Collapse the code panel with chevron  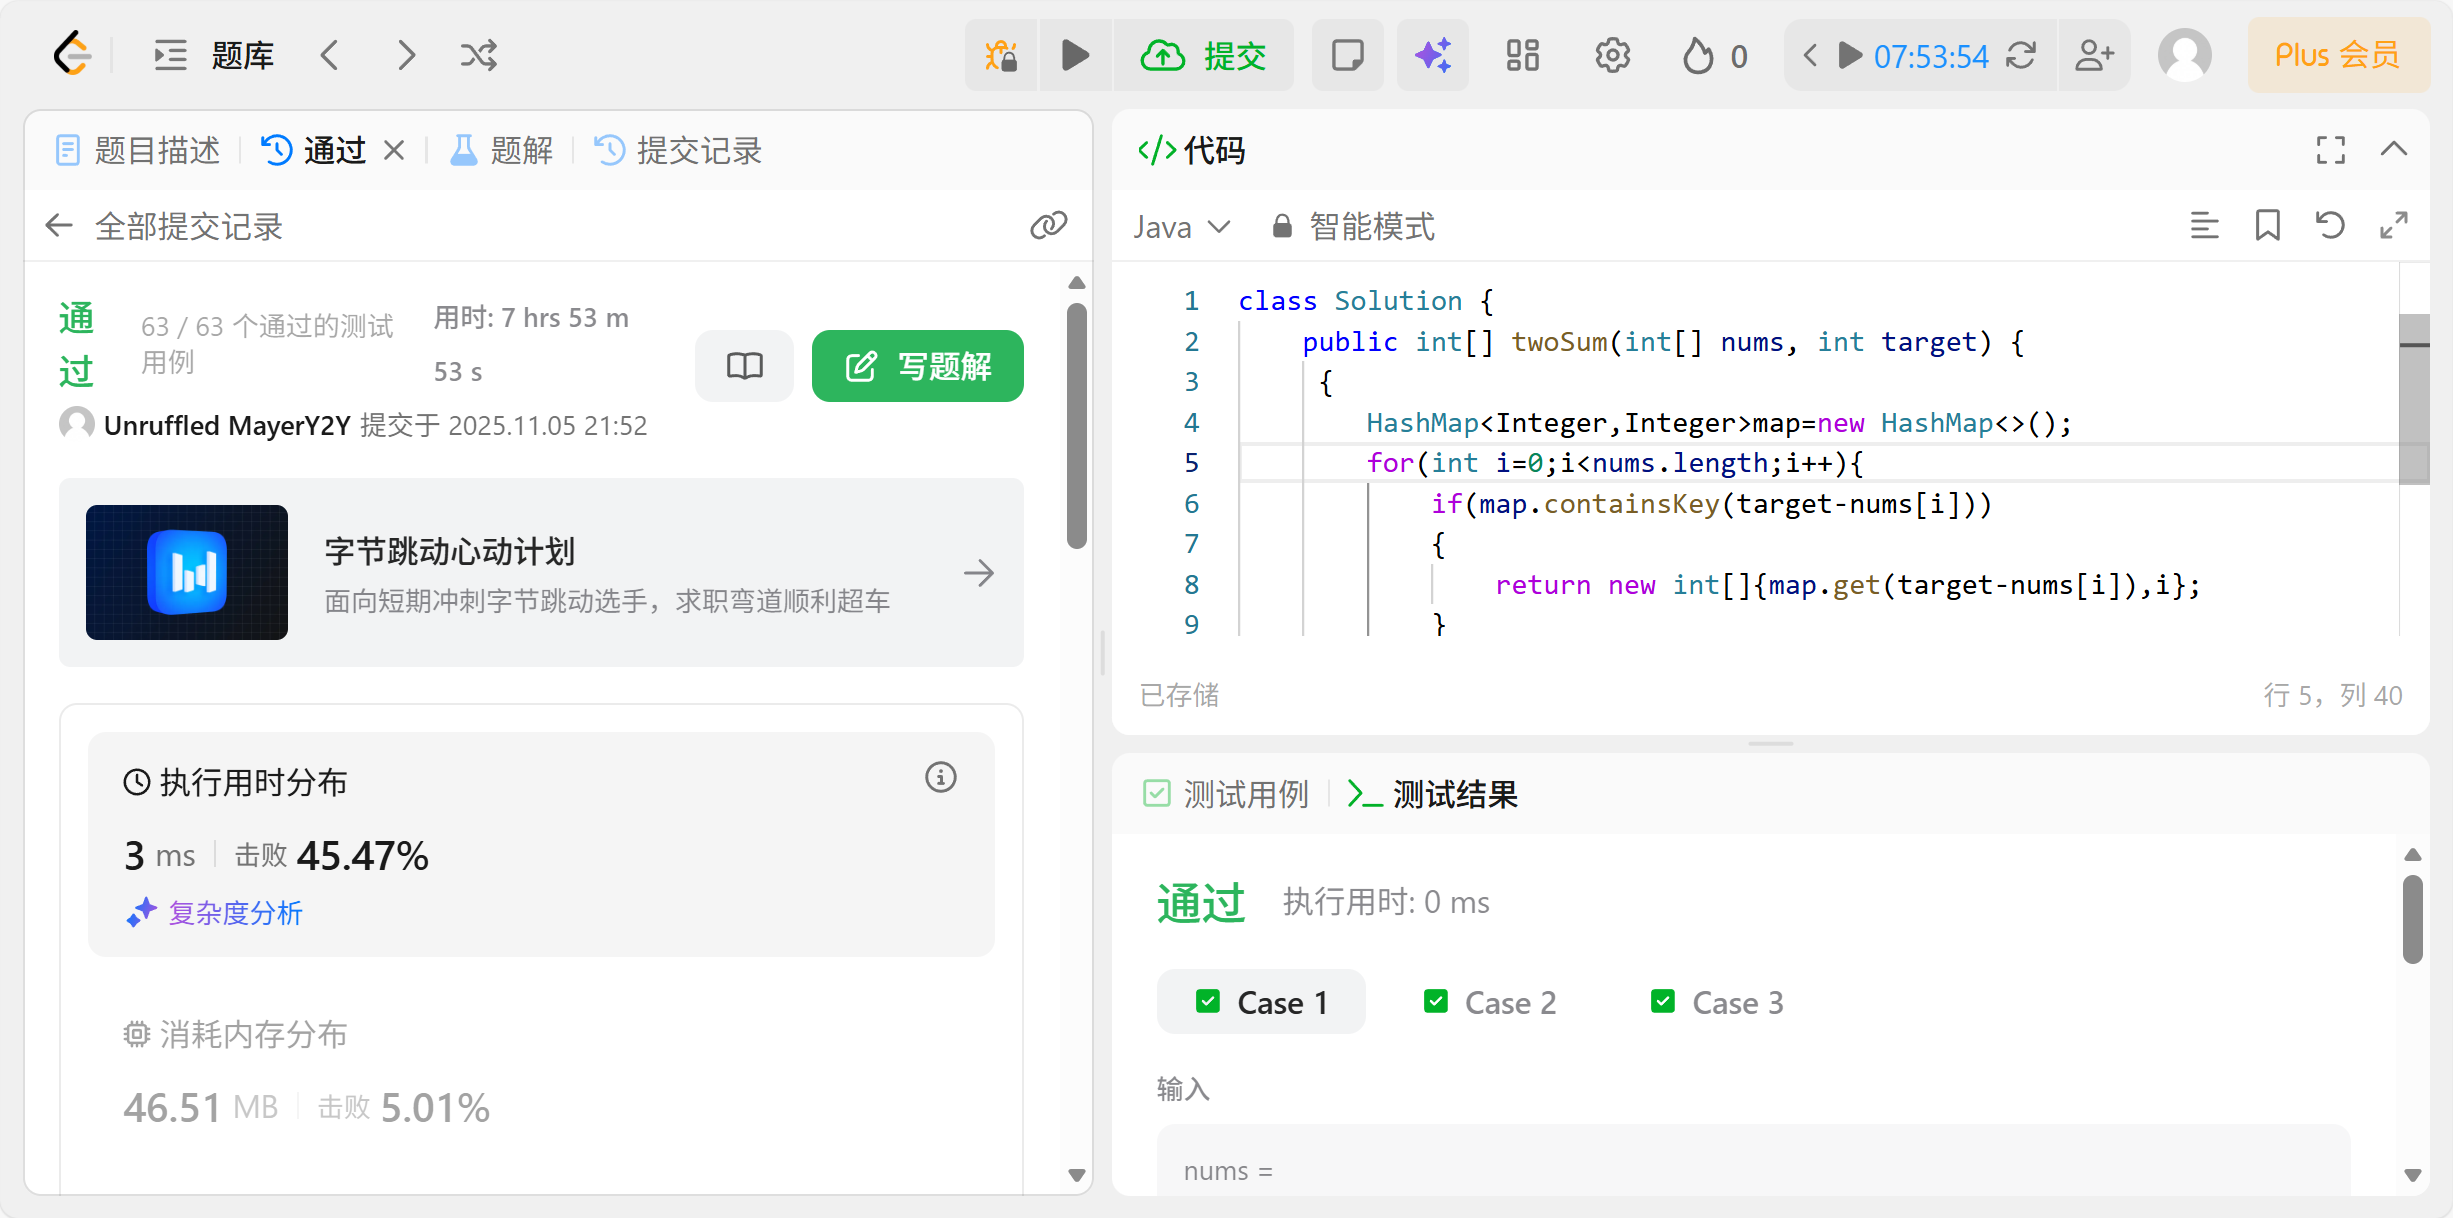pyautogui.click(x=2393, y=150)
